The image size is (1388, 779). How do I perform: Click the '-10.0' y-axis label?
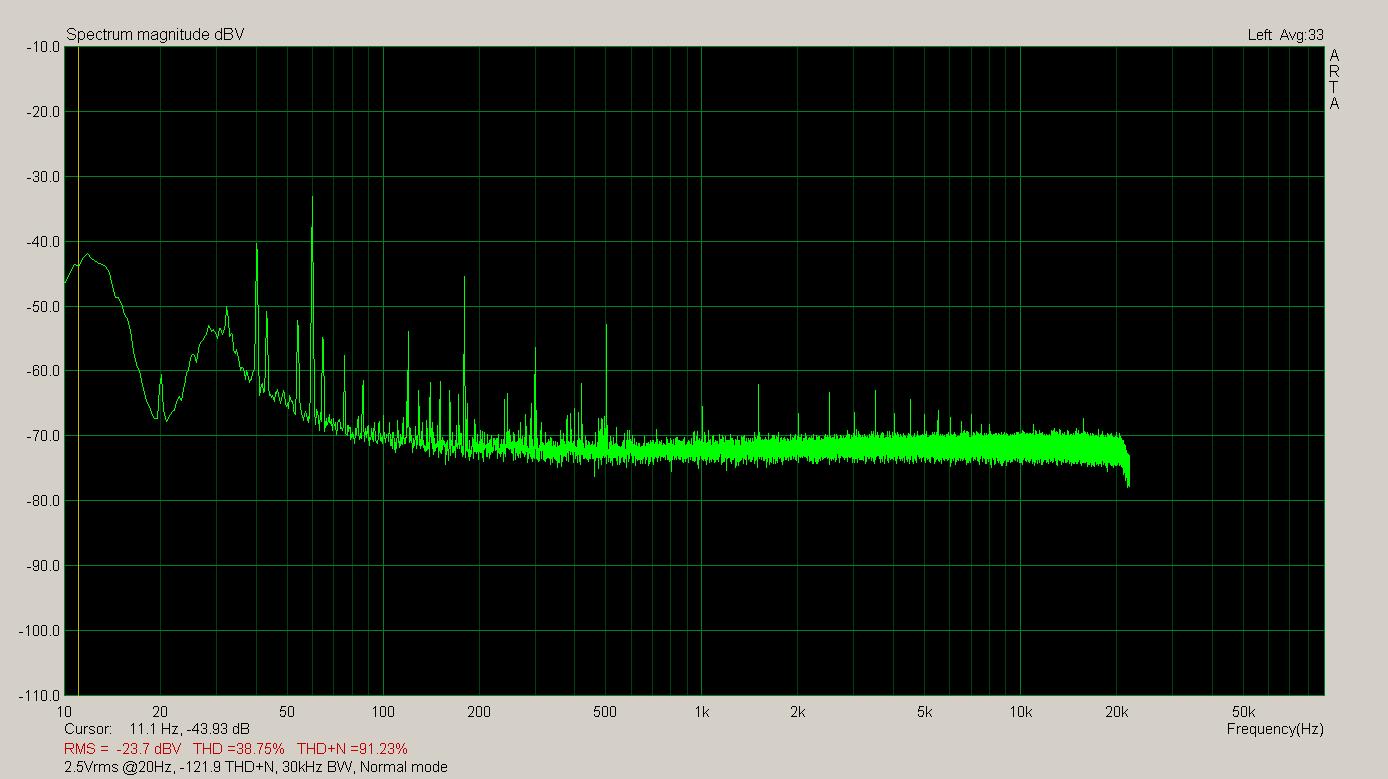pos(42,46)
